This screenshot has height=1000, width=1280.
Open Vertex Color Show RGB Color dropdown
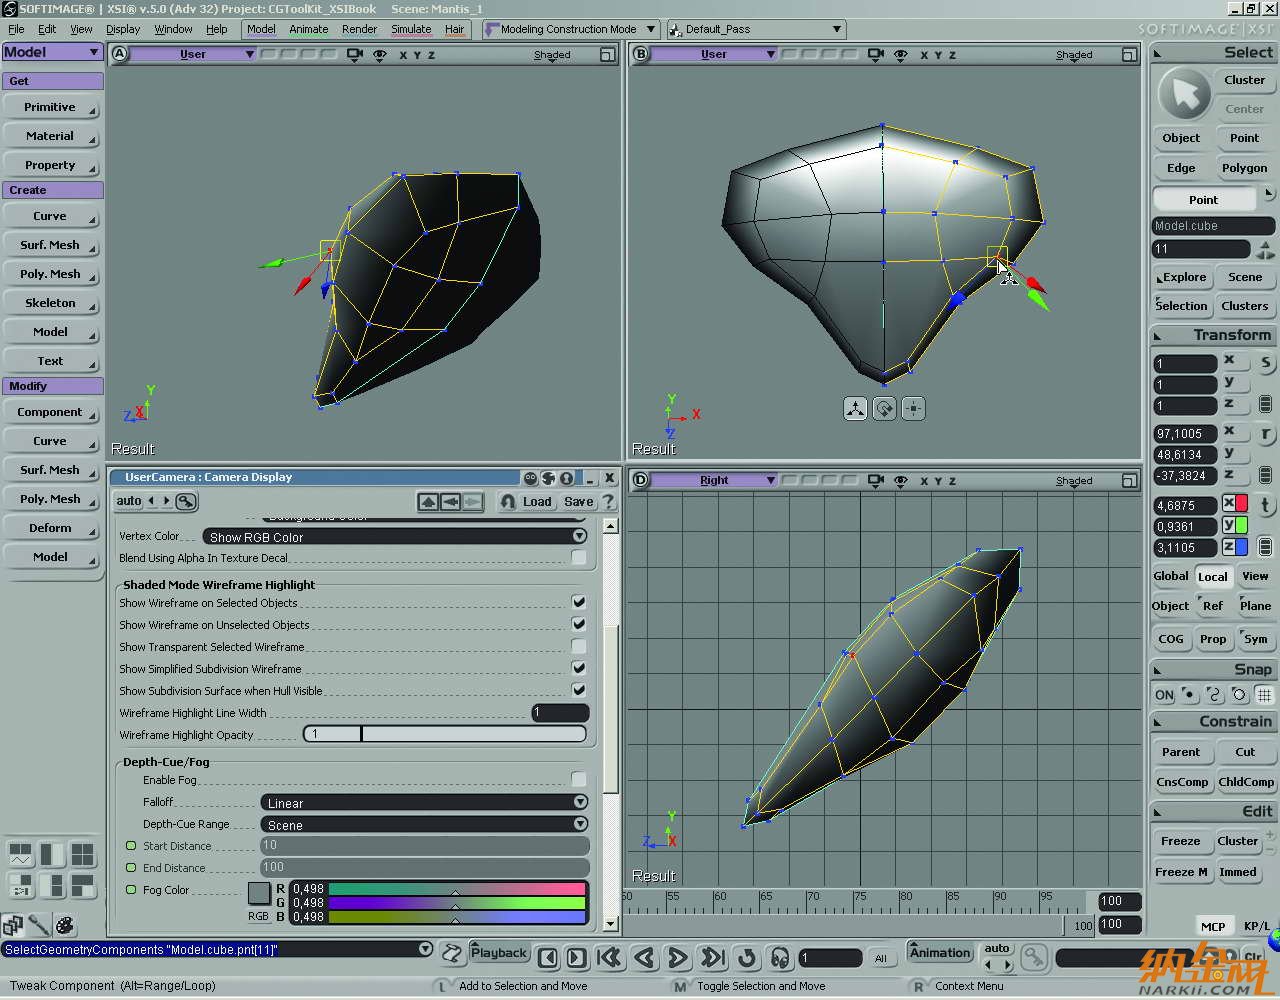(395, 536)
